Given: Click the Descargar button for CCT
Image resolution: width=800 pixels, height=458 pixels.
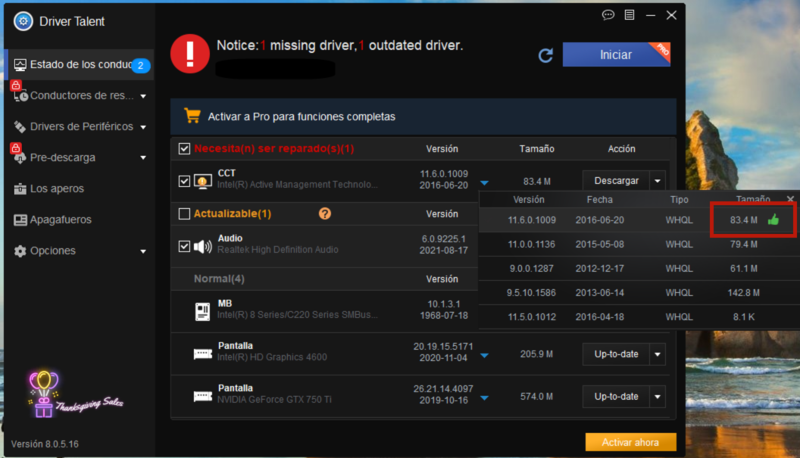Looking at the screenshot, I should coord(616,181).
